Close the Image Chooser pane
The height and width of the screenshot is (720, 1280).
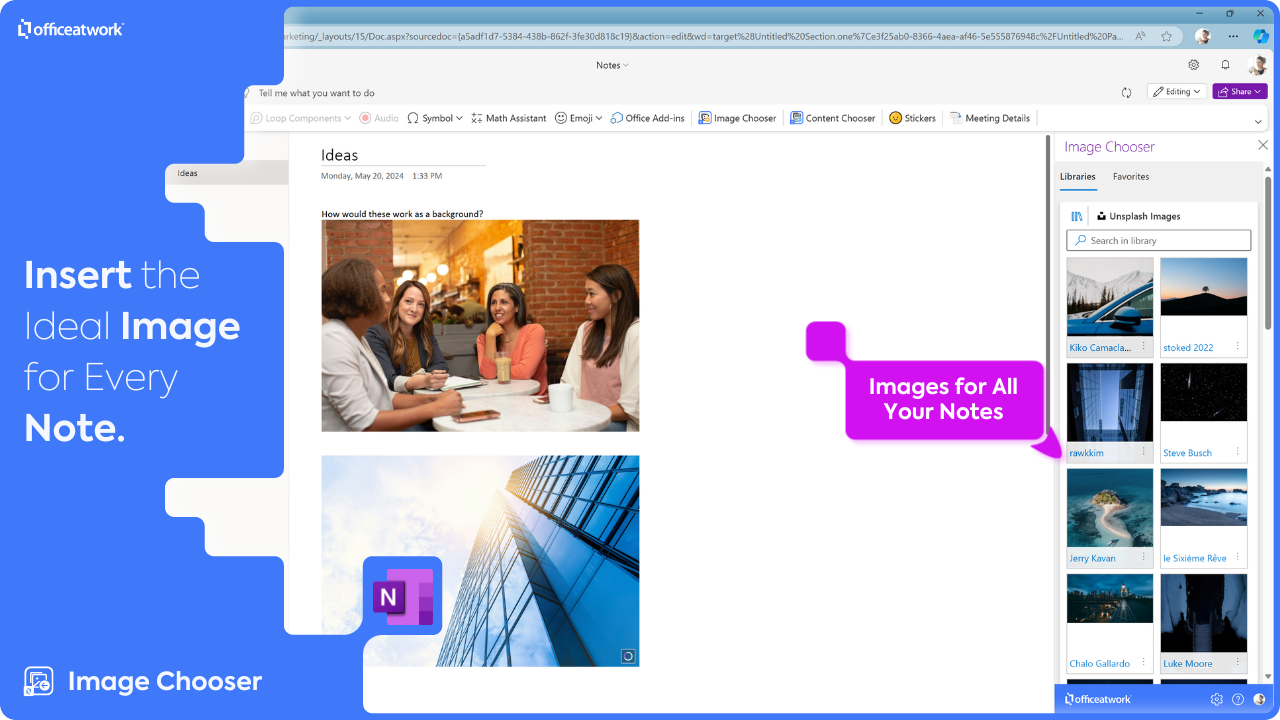click(1263, 146)
